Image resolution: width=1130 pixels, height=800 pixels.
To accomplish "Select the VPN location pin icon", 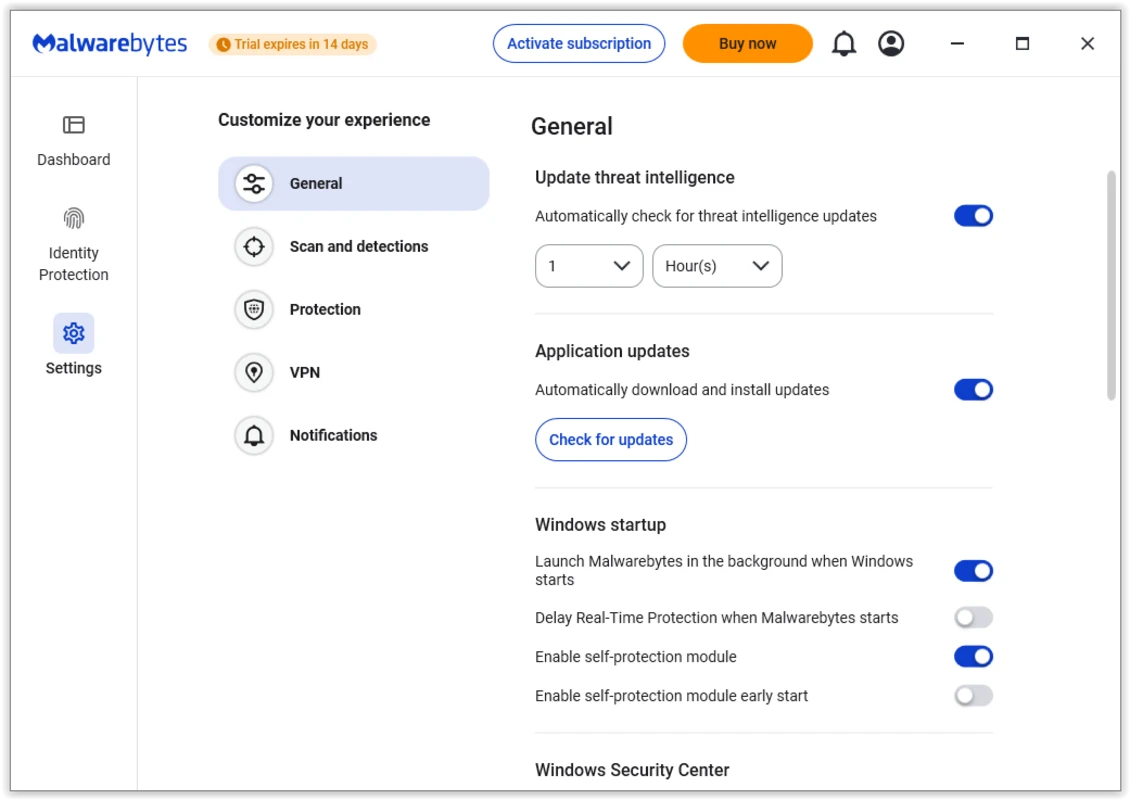I will coord(253,372).
